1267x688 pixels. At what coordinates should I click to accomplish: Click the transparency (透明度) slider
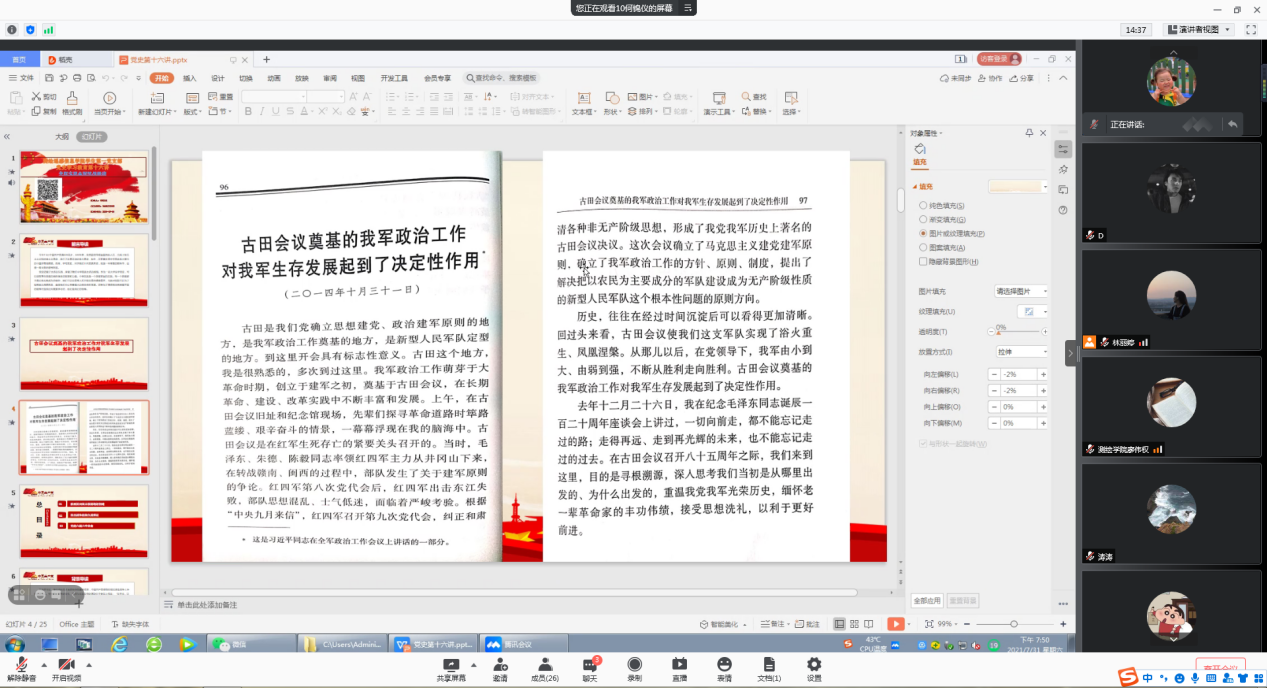coord(1019,331)
